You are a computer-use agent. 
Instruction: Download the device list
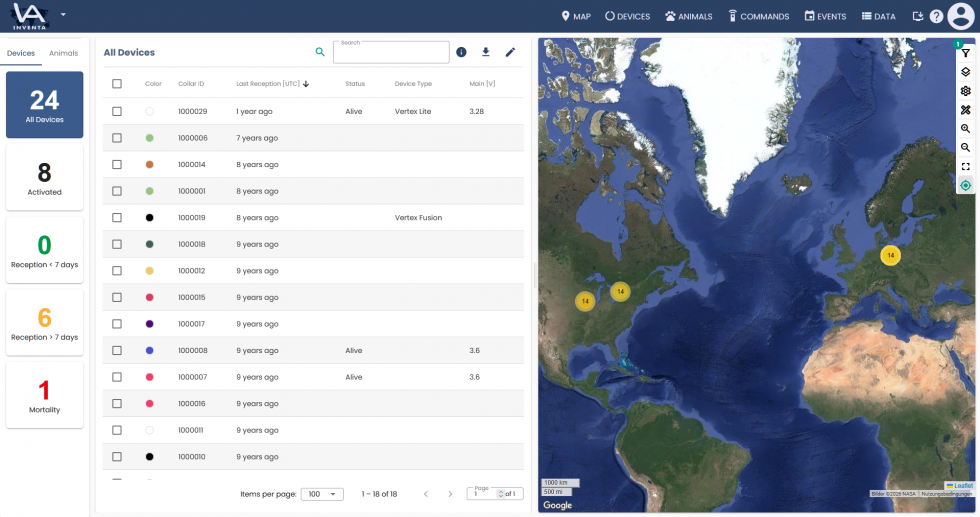coord(486,52)
